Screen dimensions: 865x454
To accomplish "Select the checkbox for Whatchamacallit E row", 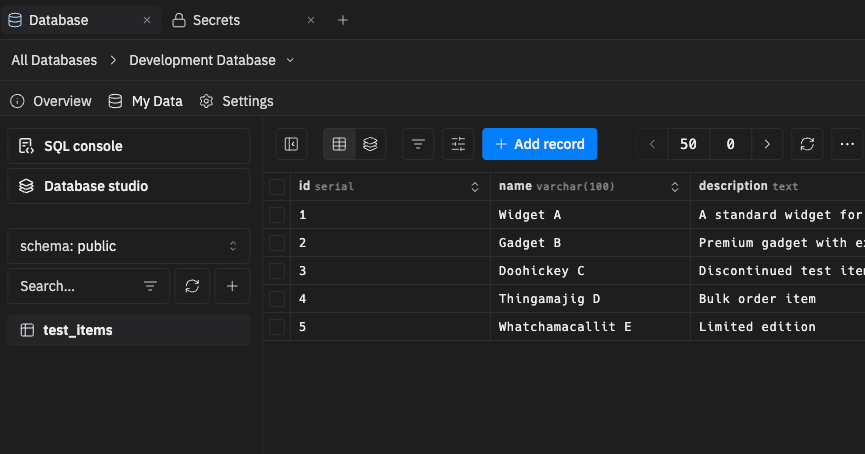I will coord(277,327).
